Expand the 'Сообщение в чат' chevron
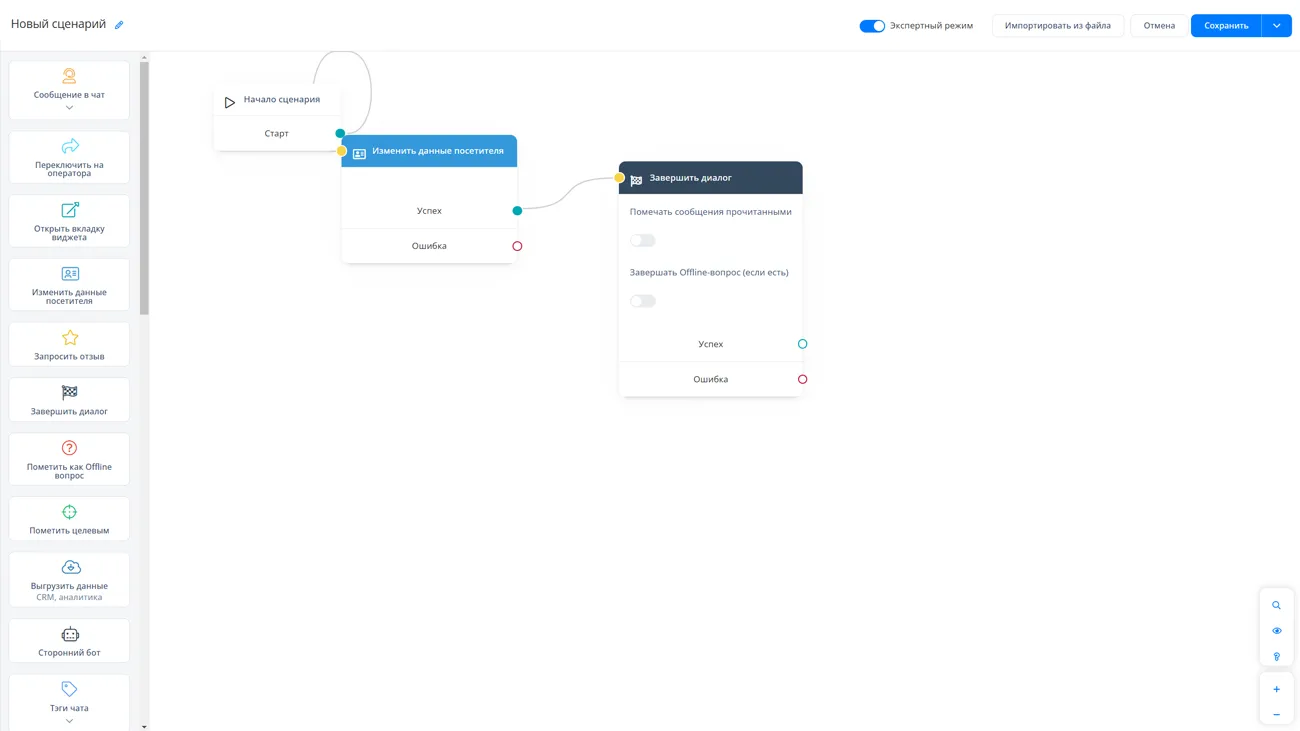1300x731 pixels. point(69,108)
